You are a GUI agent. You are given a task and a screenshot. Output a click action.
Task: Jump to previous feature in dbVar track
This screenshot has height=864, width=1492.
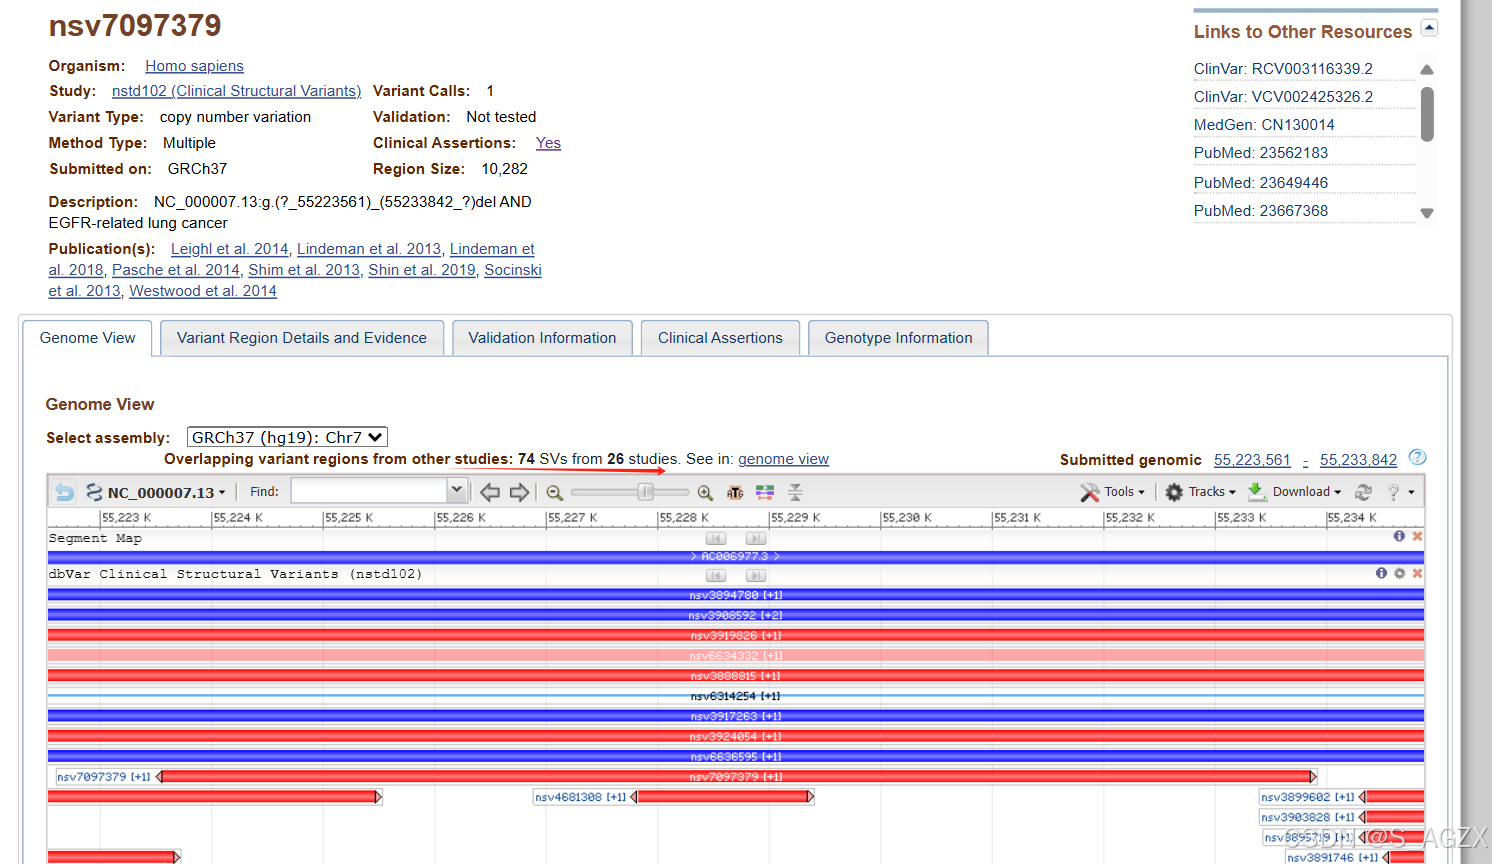[716, 575]
